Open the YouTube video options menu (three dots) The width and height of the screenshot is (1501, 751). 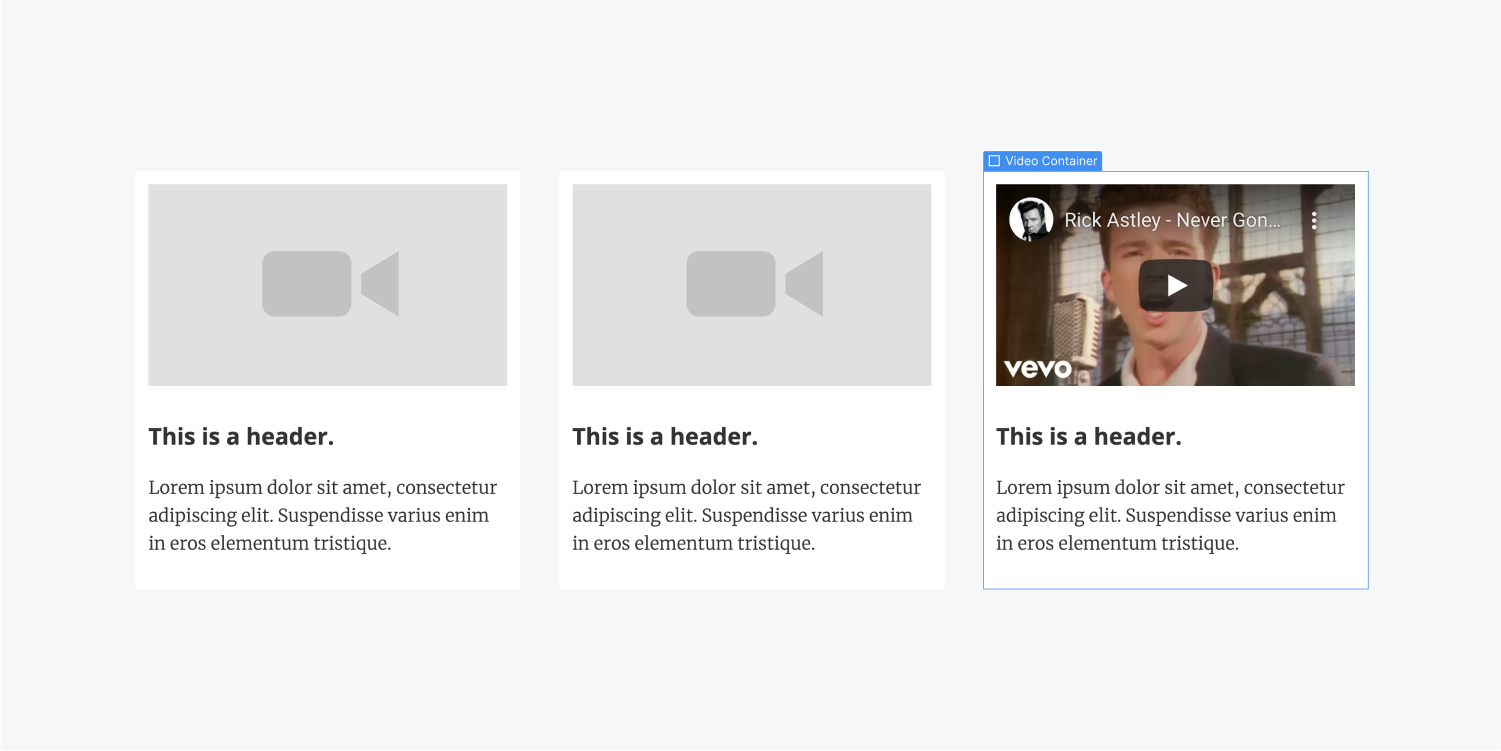tap(1314, 220)
